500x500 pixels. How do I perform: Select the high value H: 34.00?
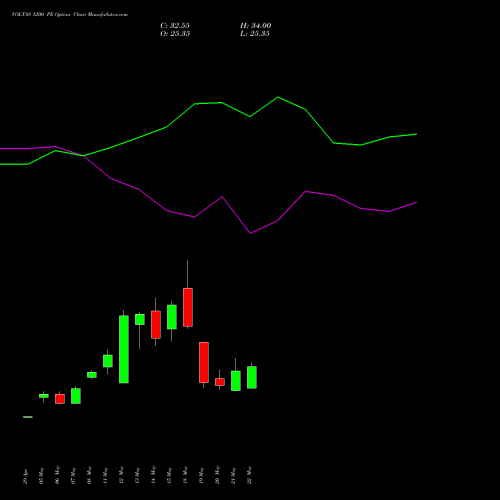click(256, 26)
